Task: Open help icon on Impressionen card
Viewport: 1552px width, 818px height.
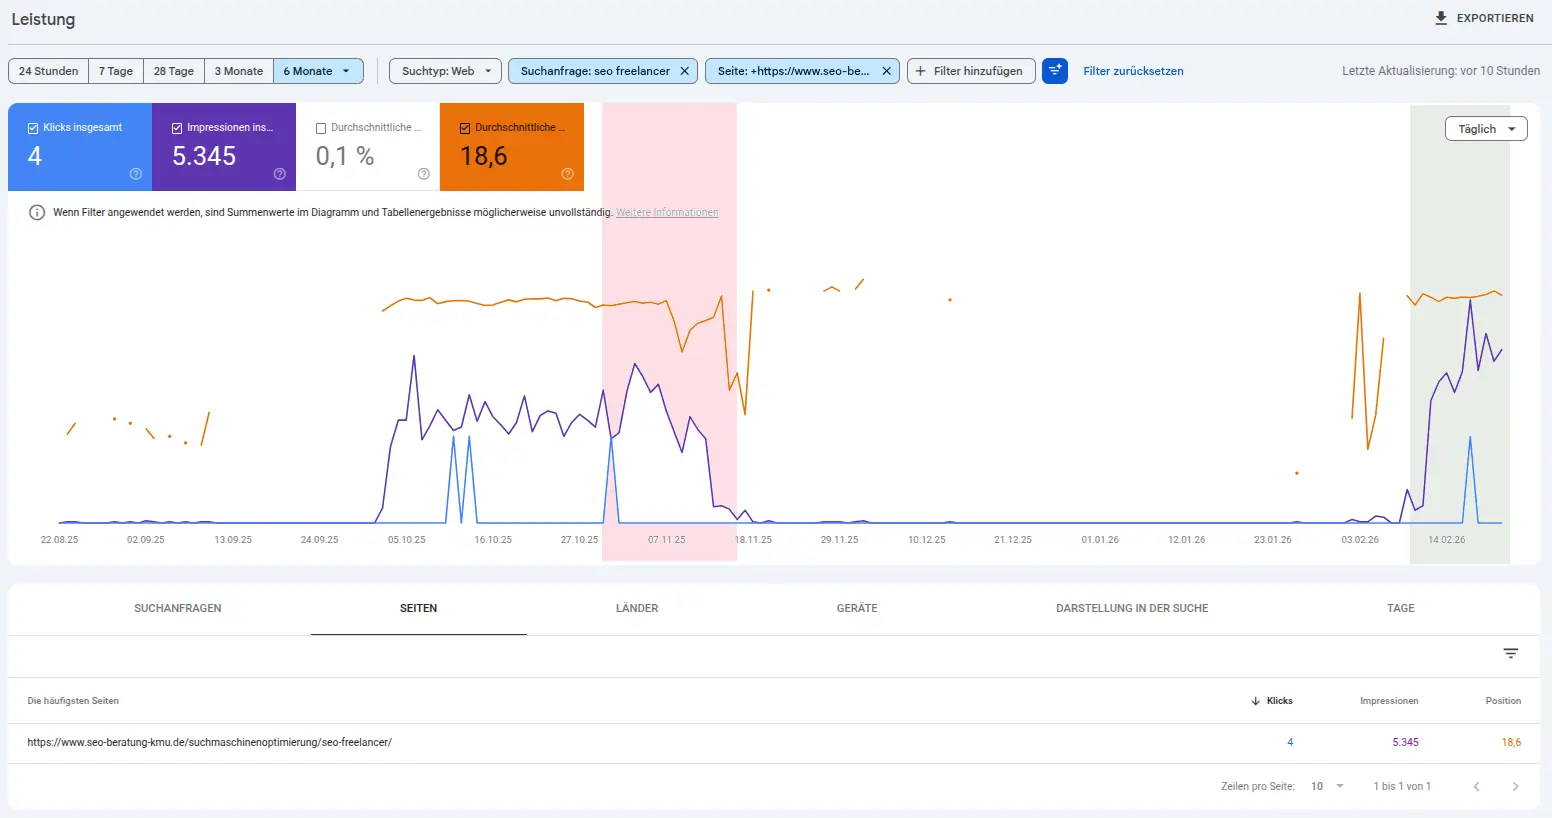Action: tap(280, 174)
